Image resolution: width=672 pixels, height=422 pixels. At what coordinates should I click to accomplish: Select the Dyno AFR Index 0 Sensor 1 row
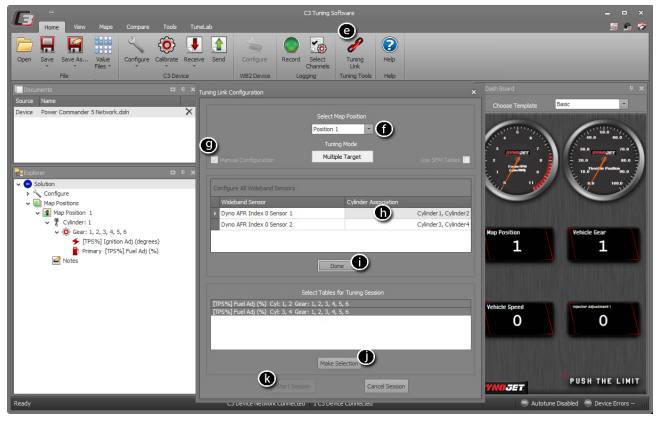(x=341, y=213)
